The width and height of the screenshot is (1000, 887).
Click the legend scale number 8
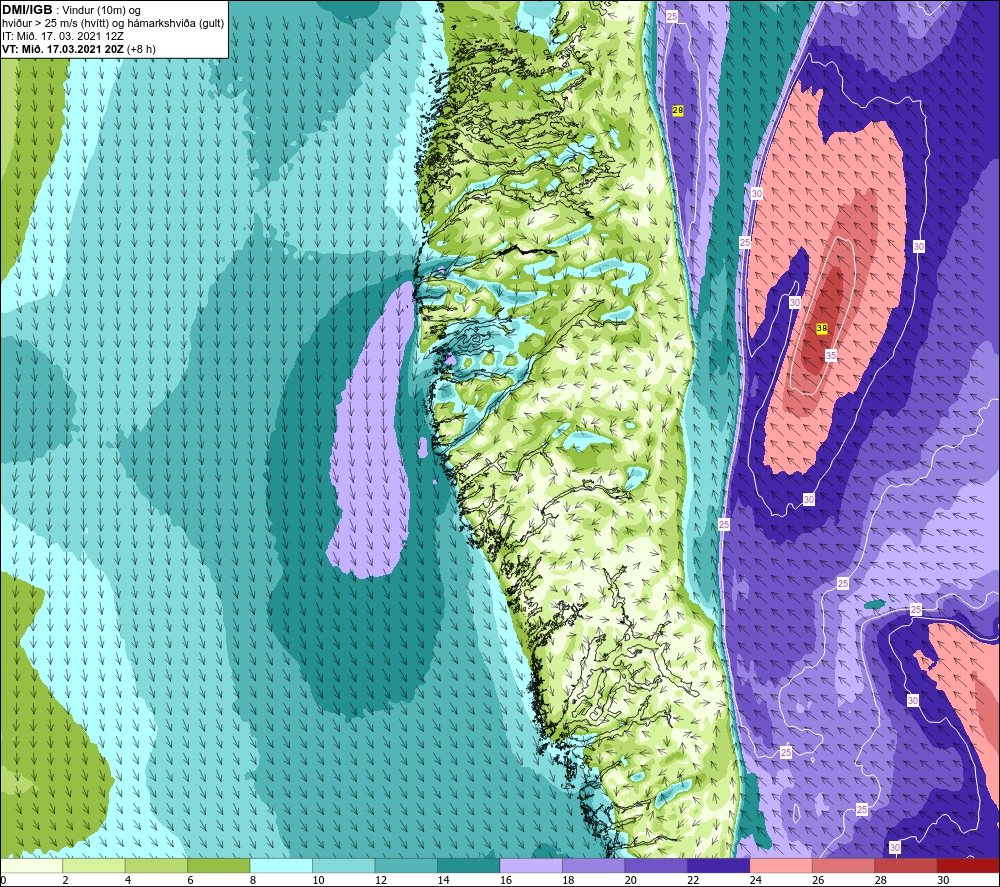[253, 880]
